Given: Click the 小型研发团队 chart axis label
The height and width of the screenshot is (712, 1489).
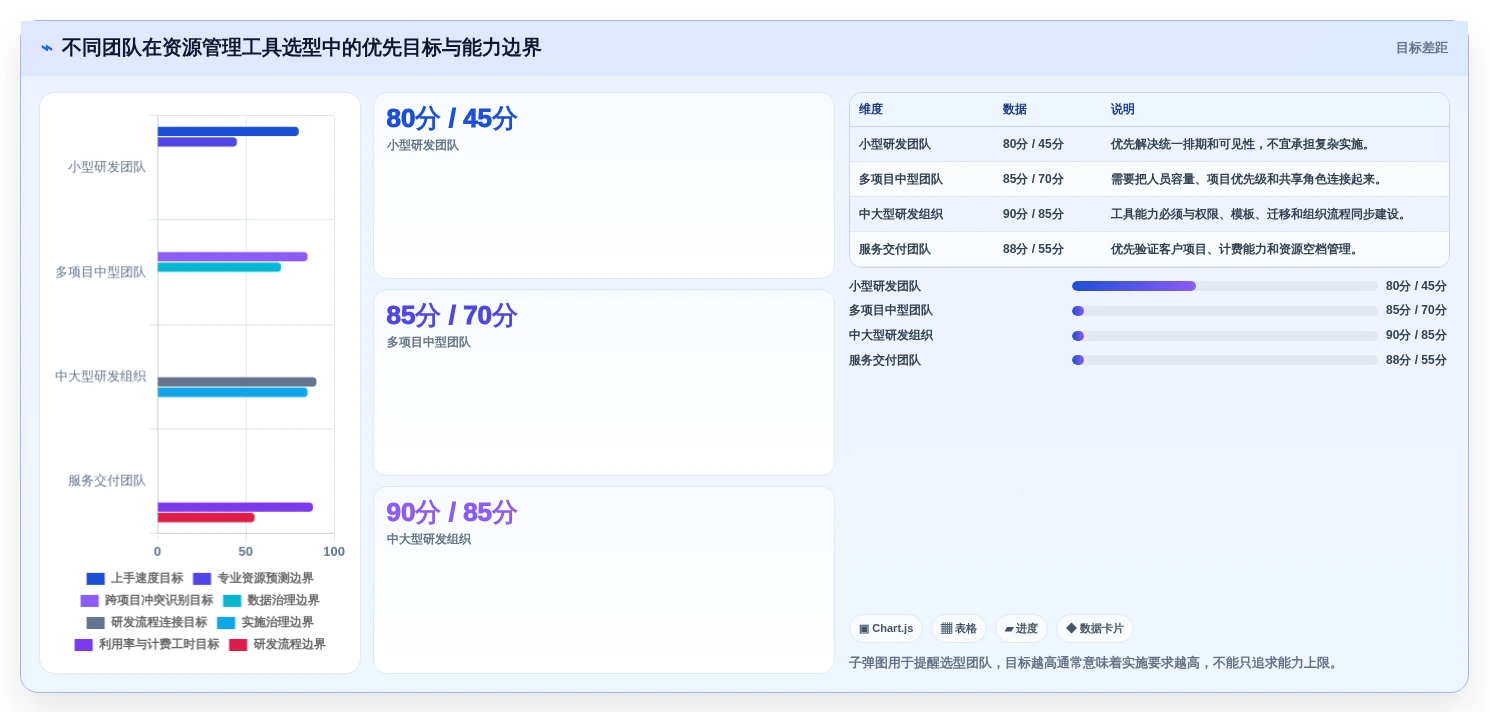Looking at the screenshot, I should [107, 167].
